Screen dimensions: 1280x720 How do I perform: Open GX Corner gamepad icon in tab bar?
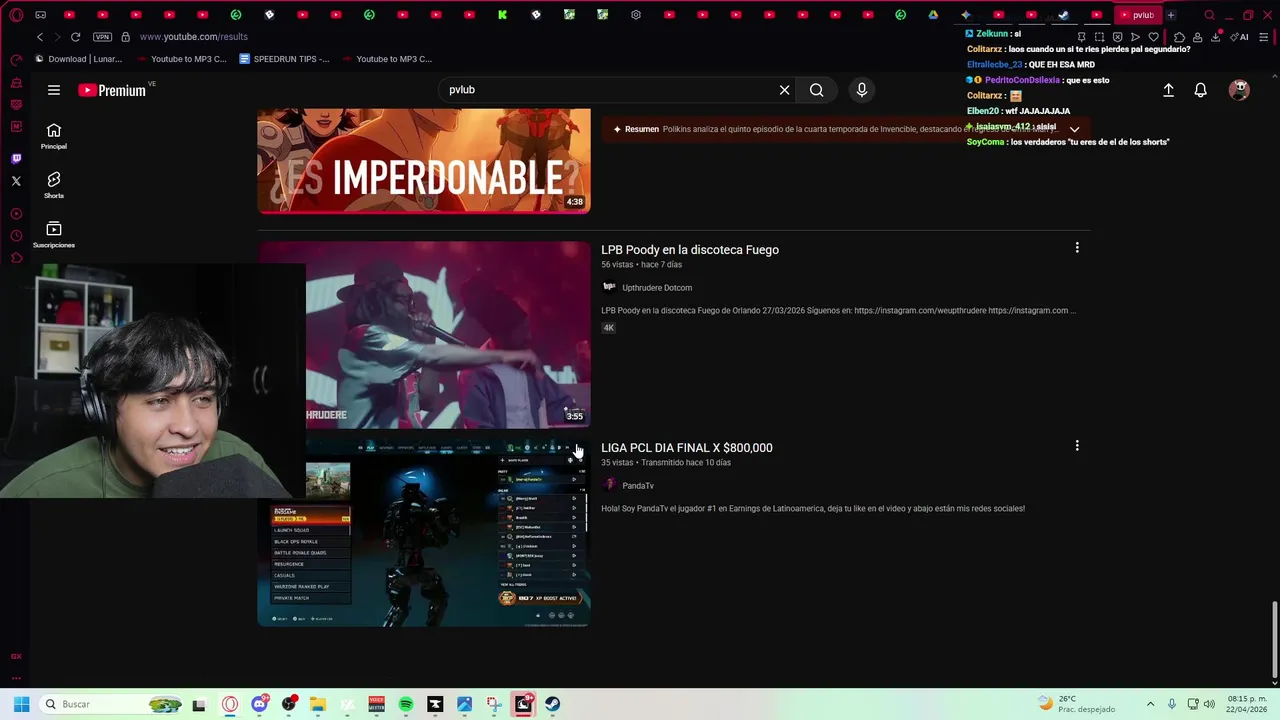[40, 15]
